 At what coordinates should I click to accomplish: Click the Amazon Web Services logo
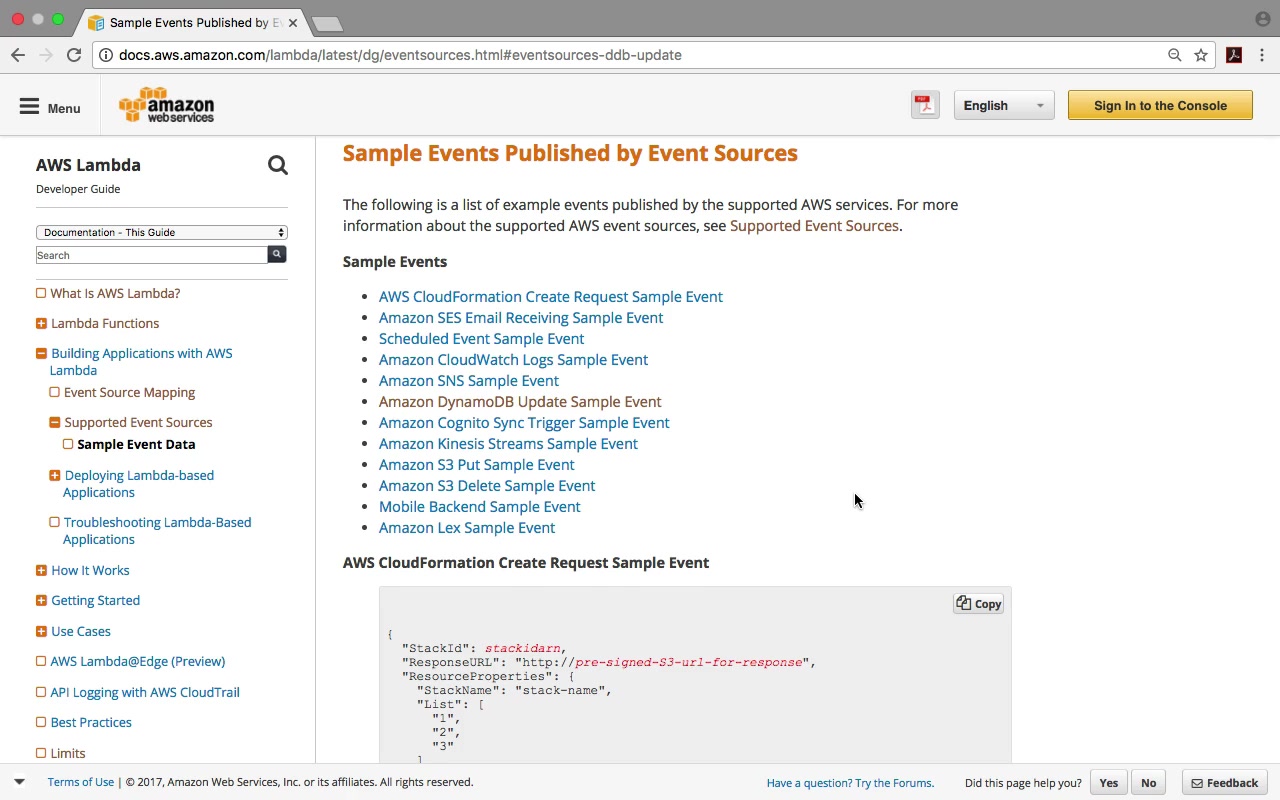click(166, 105)
